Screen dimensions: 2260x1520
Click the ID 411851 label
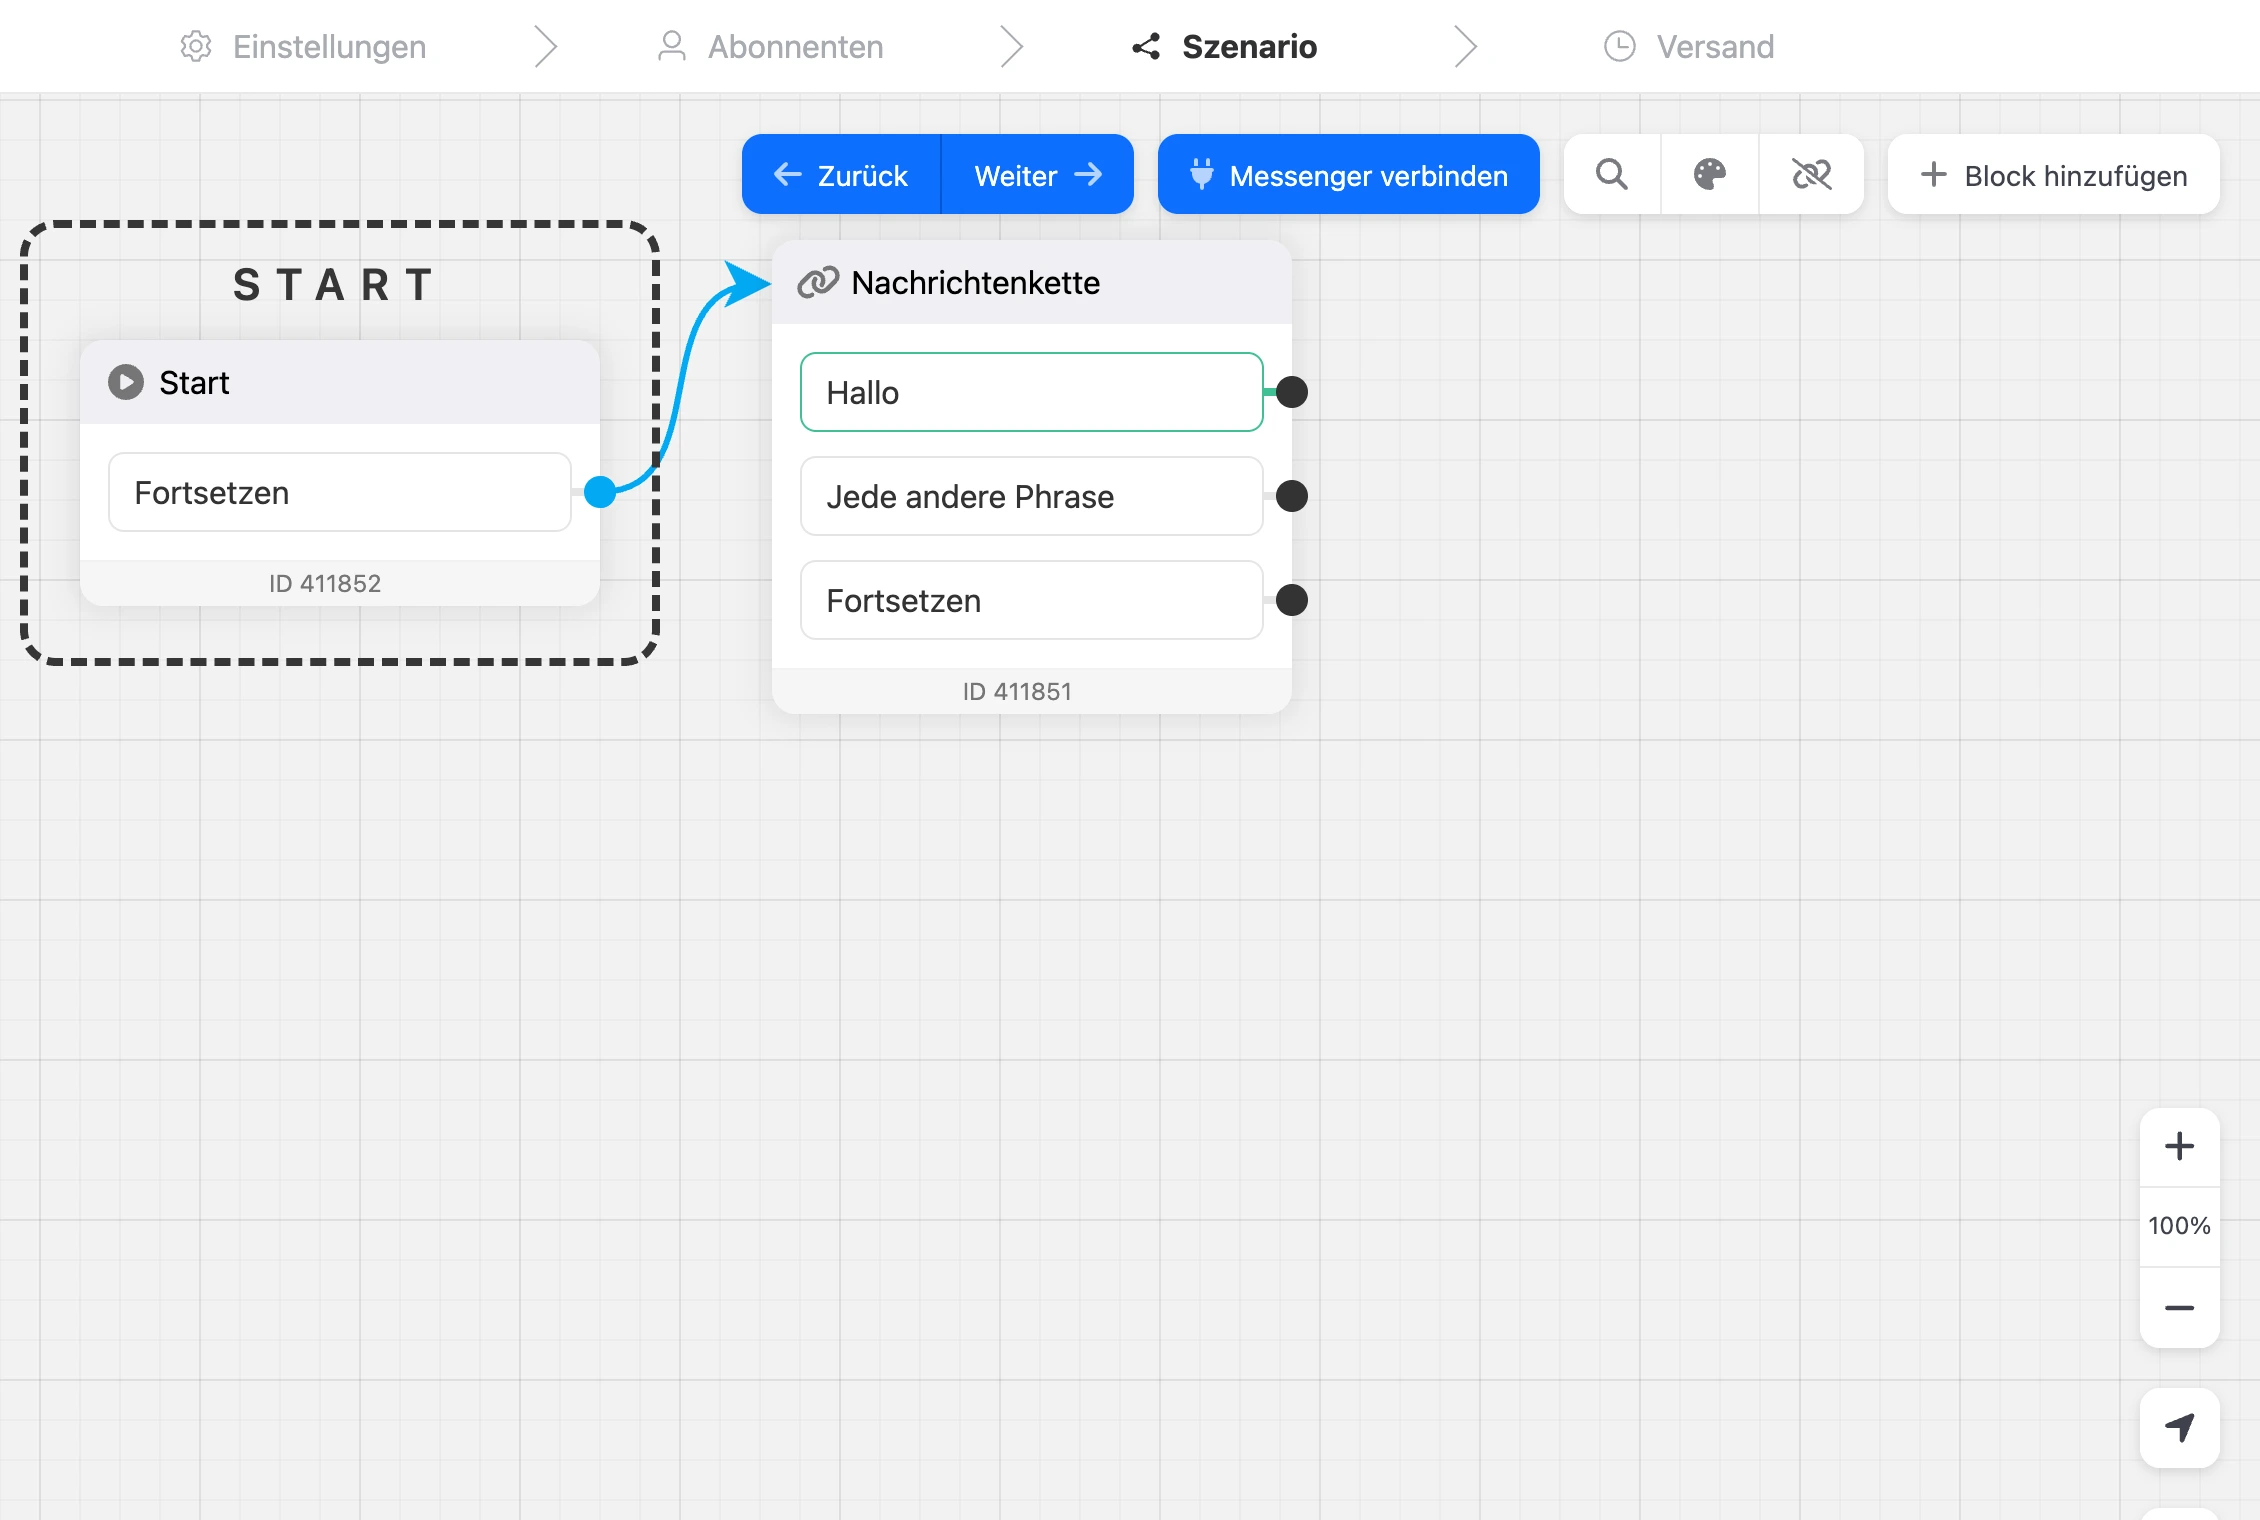1017,691
